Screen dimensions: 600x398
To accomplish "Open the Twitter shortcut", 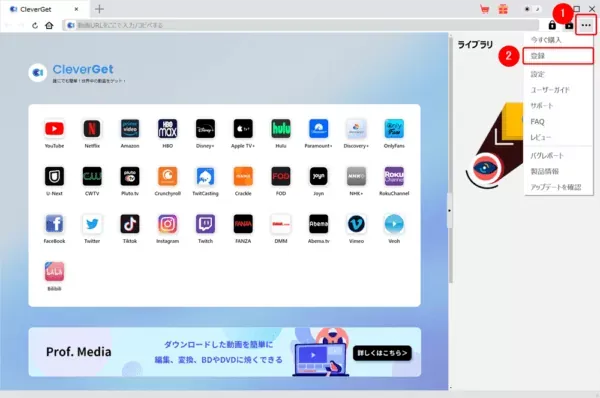I will tap(92, 224).
